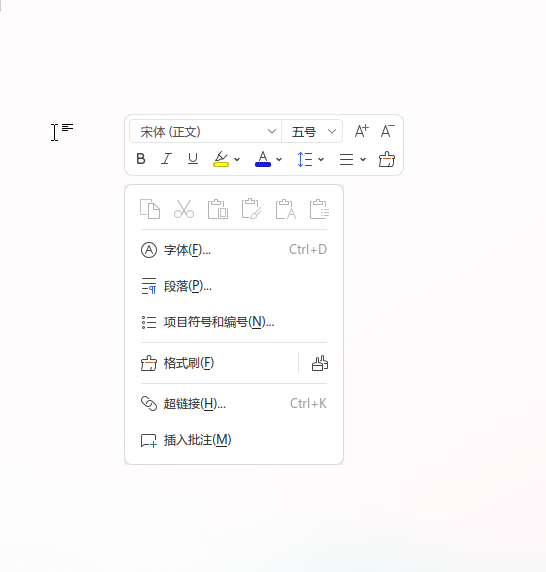Viewport: 546px width, 572px height.
Task: Select 项目符号和编号(N)... menu entry
Action: point(234,322)
